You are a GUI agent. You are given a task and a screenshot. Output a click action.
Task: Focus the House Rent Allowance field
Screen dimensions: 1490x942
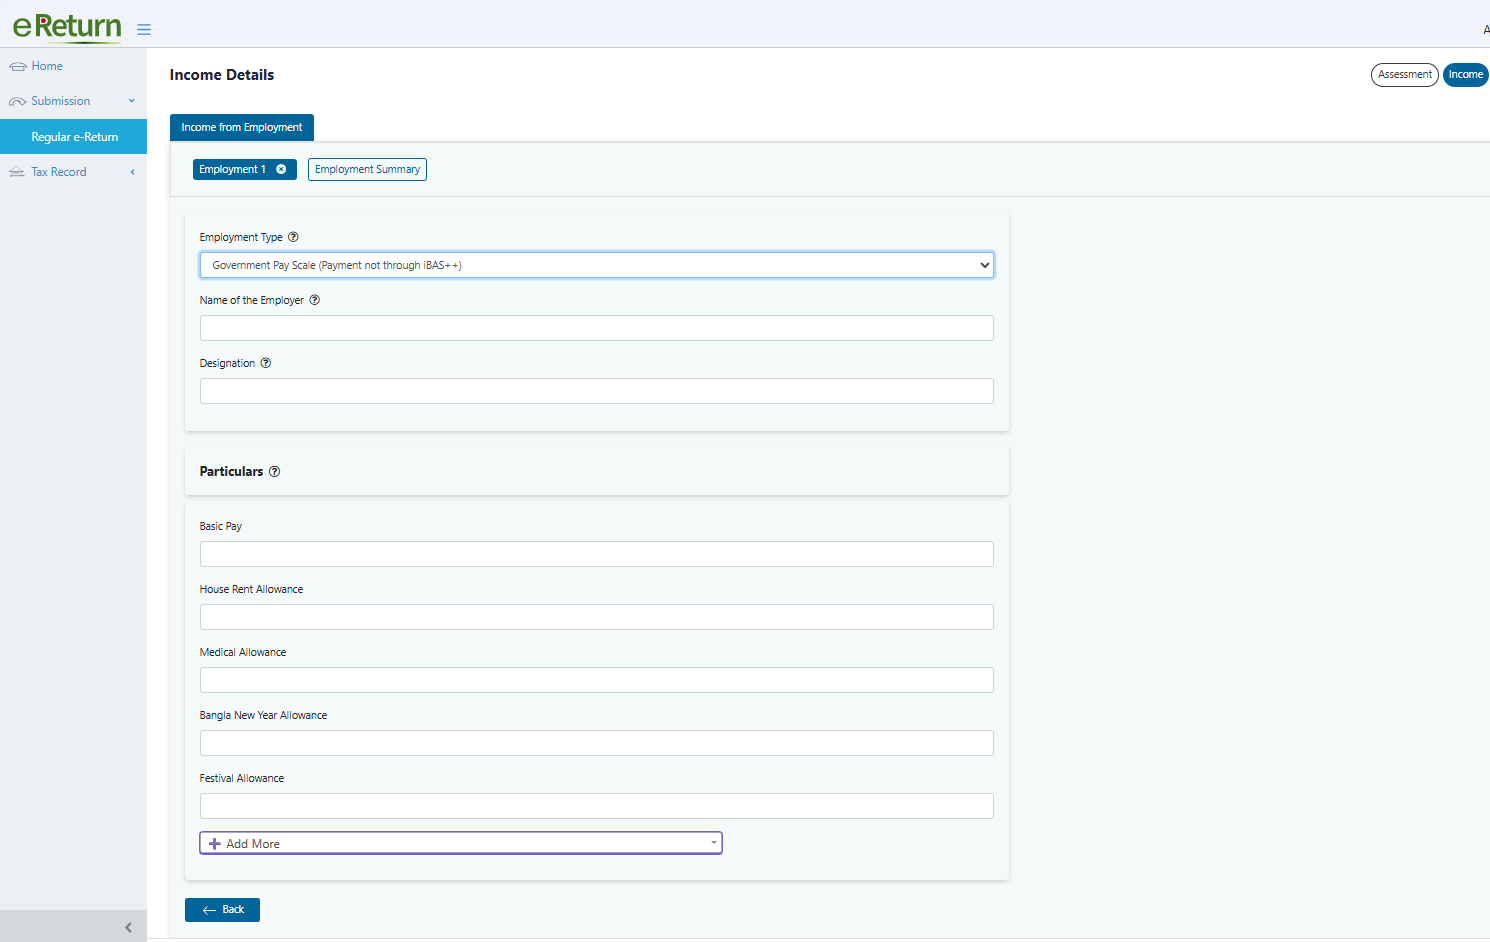tap(597, 617)
